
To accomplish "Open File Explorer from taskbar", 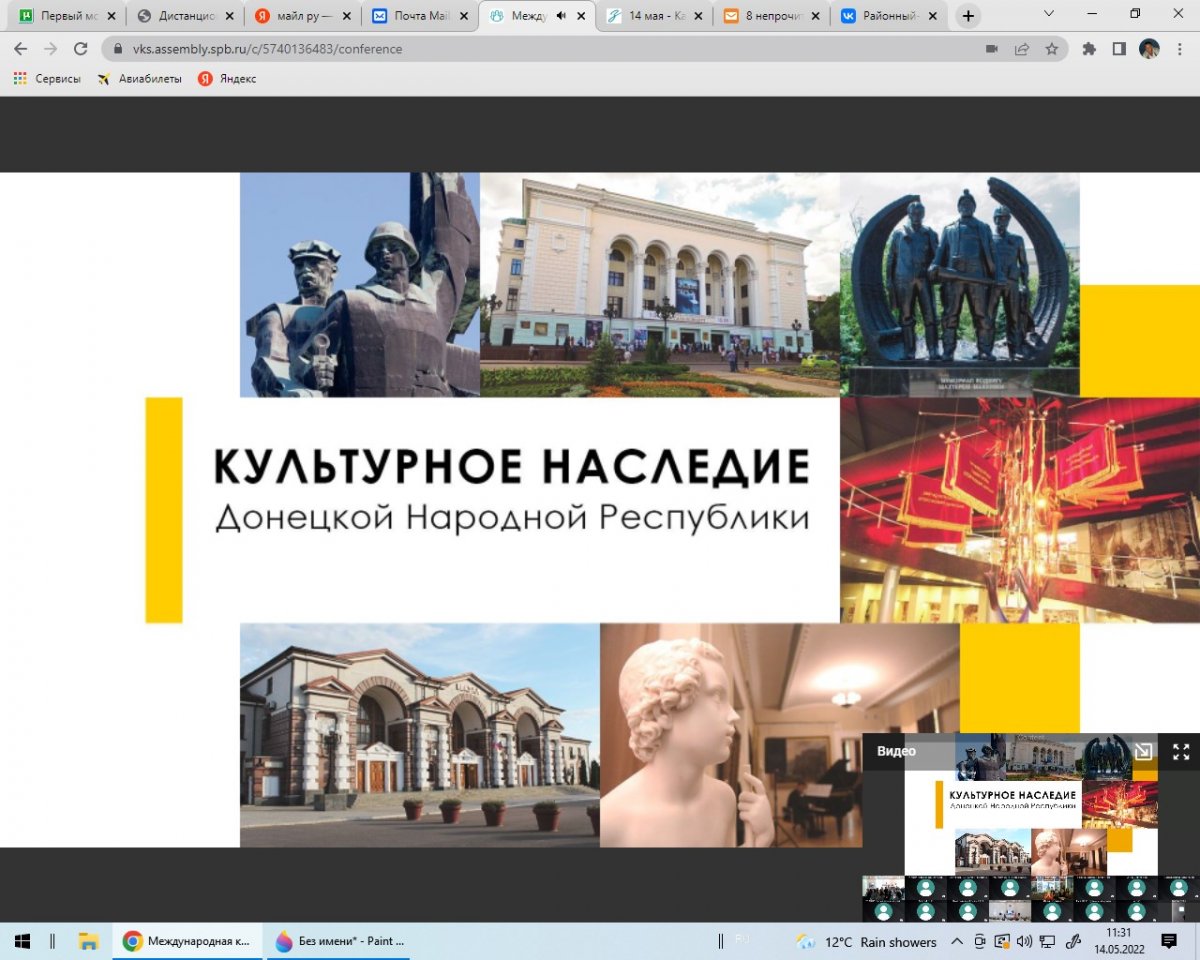I will [88, 941].
